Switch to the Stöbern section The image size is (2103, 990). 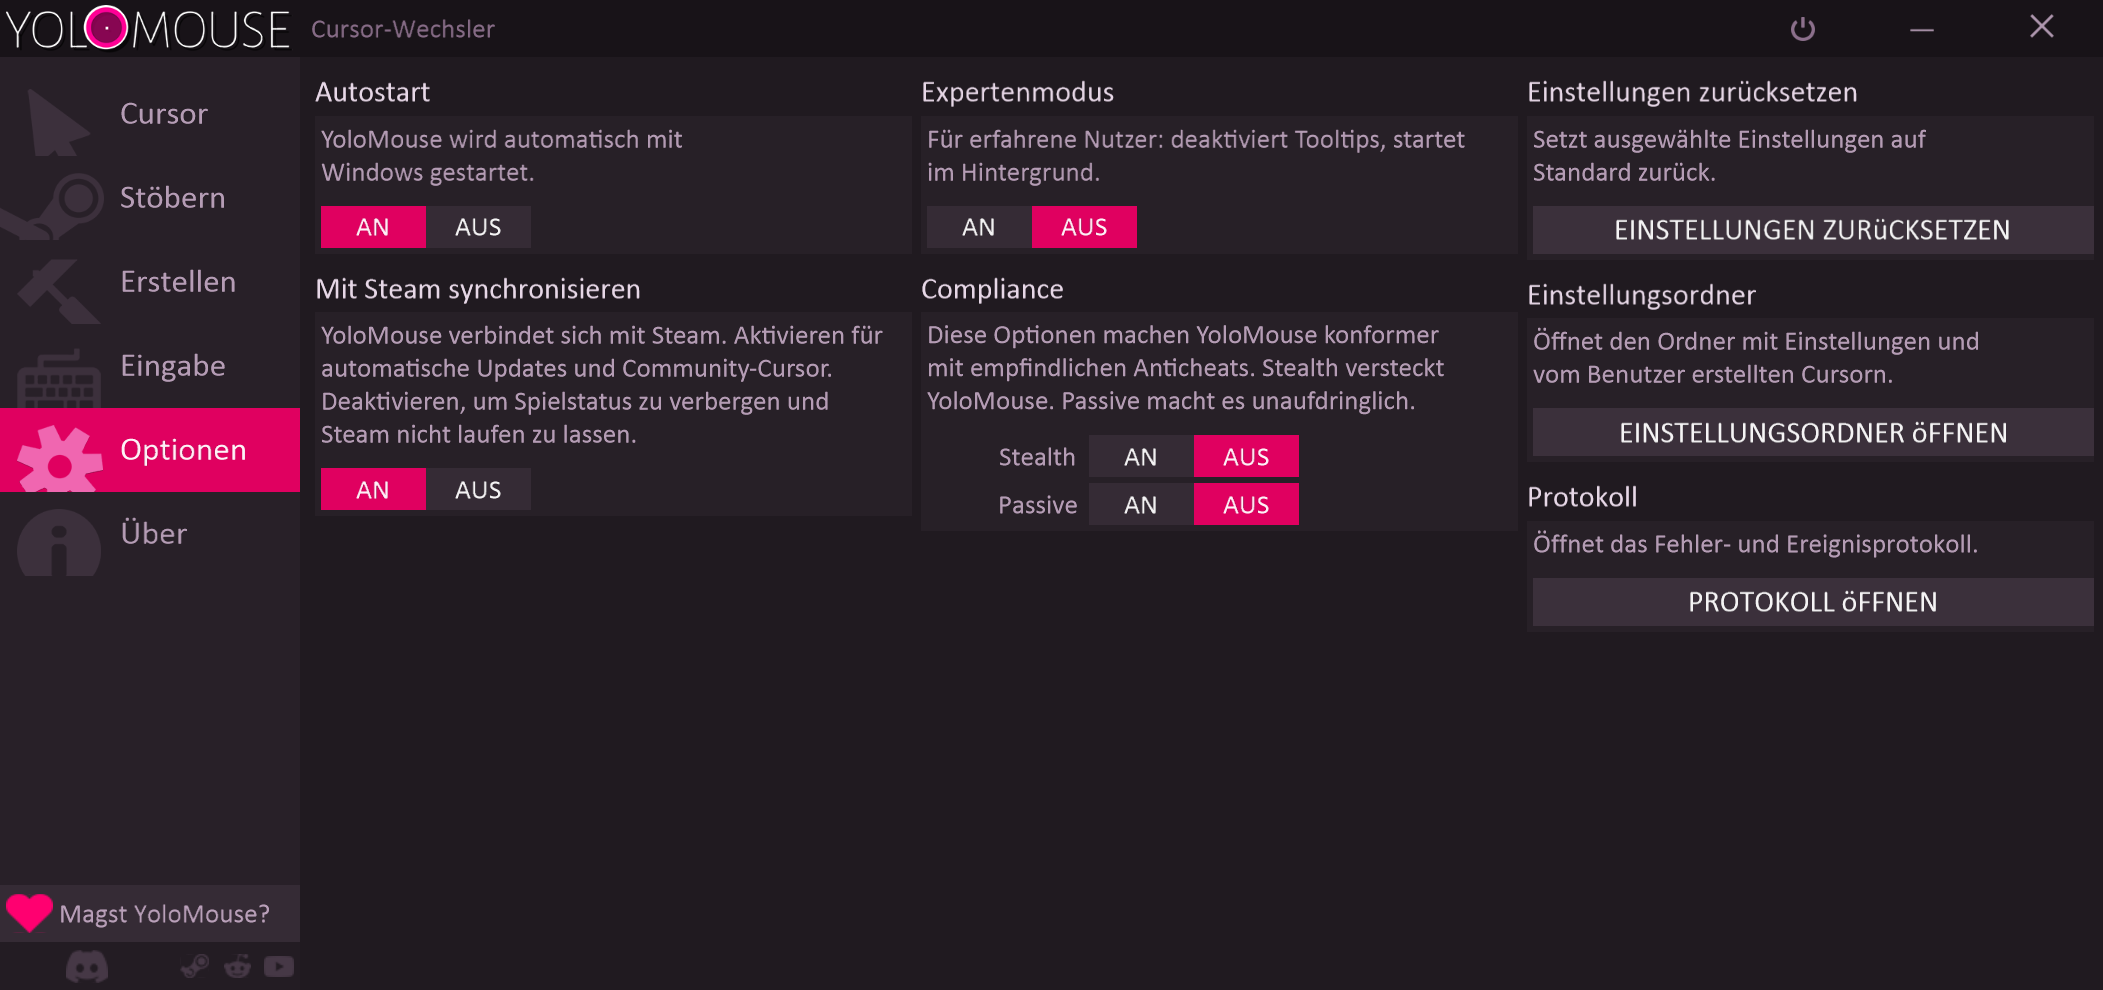coord(172,198)
